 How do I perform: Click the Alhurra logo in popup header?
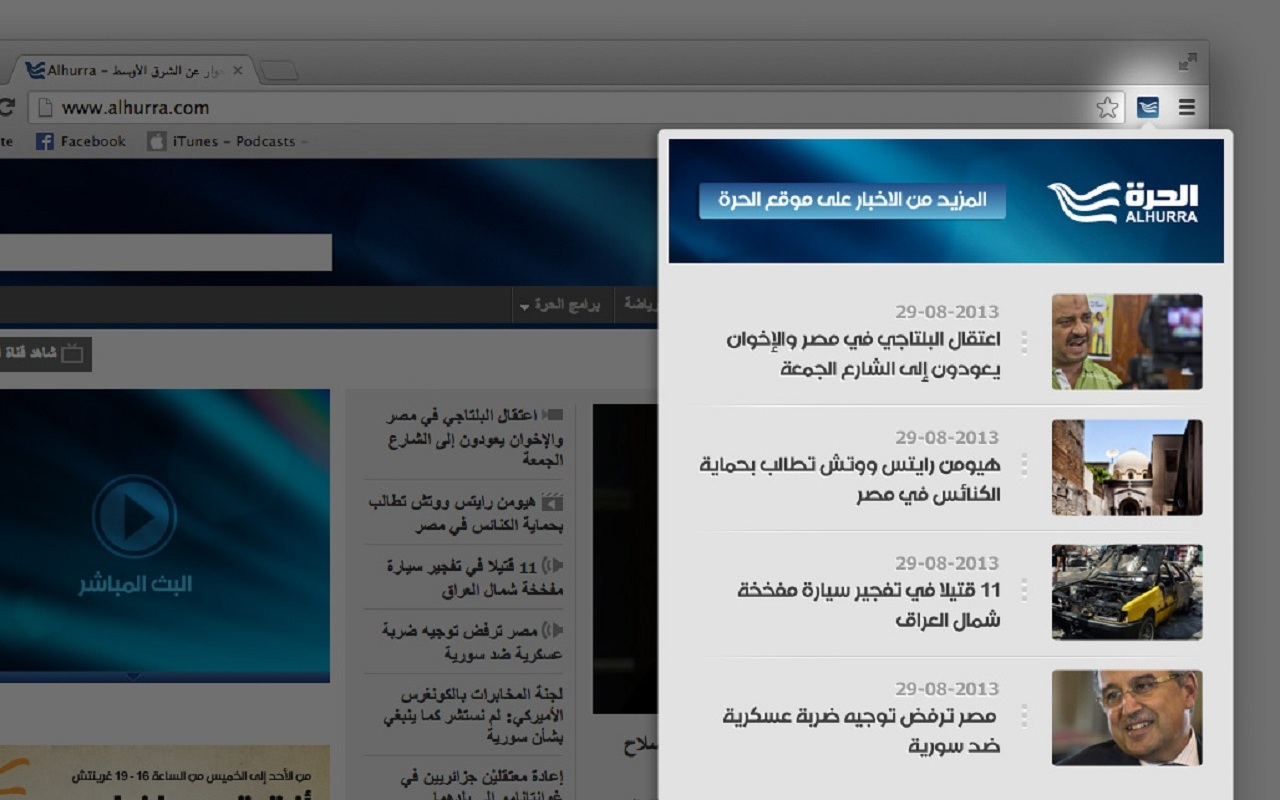tap(1123, 201)
